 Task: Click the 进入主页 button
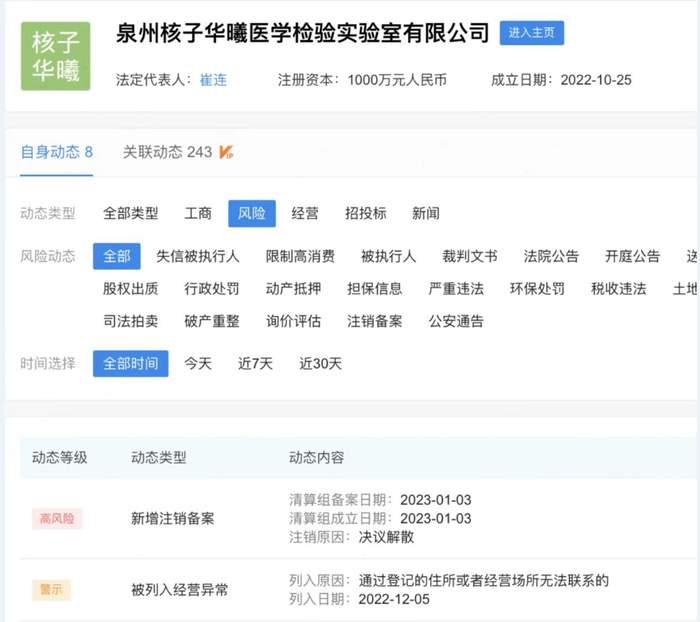[x=532, y=33]
